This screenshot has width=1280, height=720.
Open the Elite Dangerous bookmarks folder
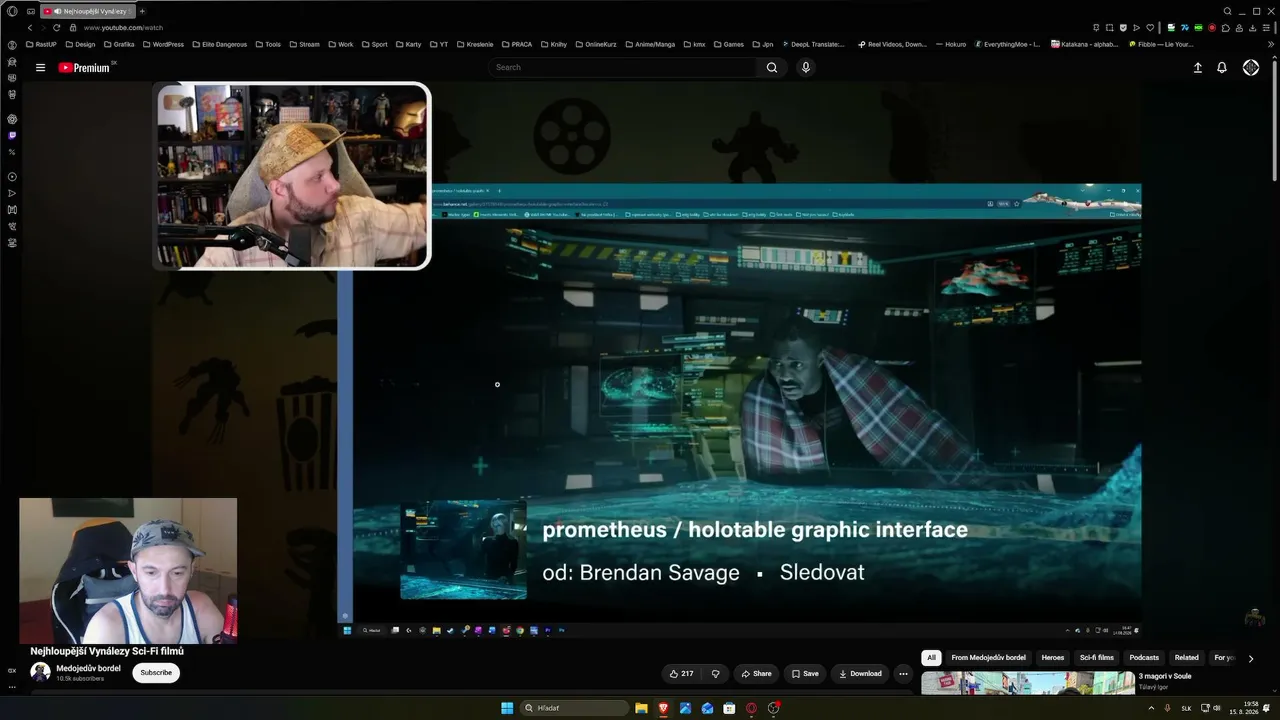[219, 44]
